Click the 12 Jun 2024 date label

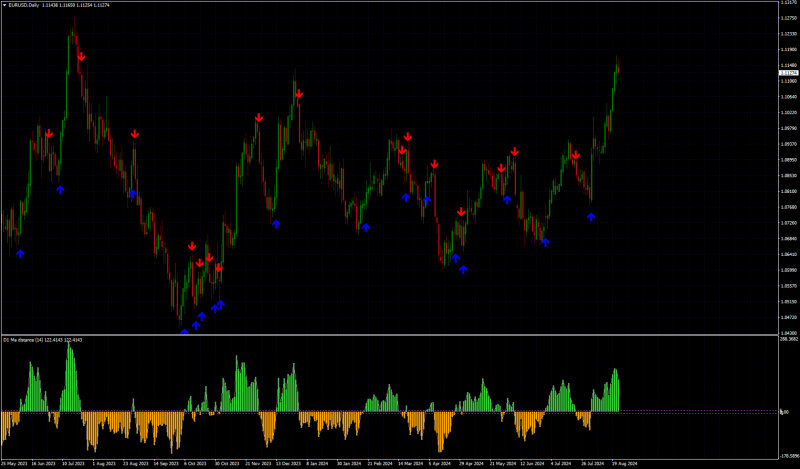[x=532, y=464]
